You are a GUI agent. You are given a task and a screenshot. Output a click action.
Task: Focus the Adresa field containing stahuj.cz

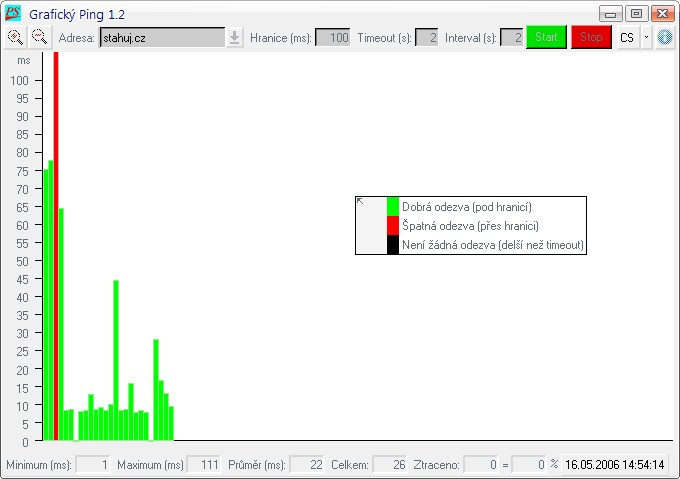click(162, 38)
